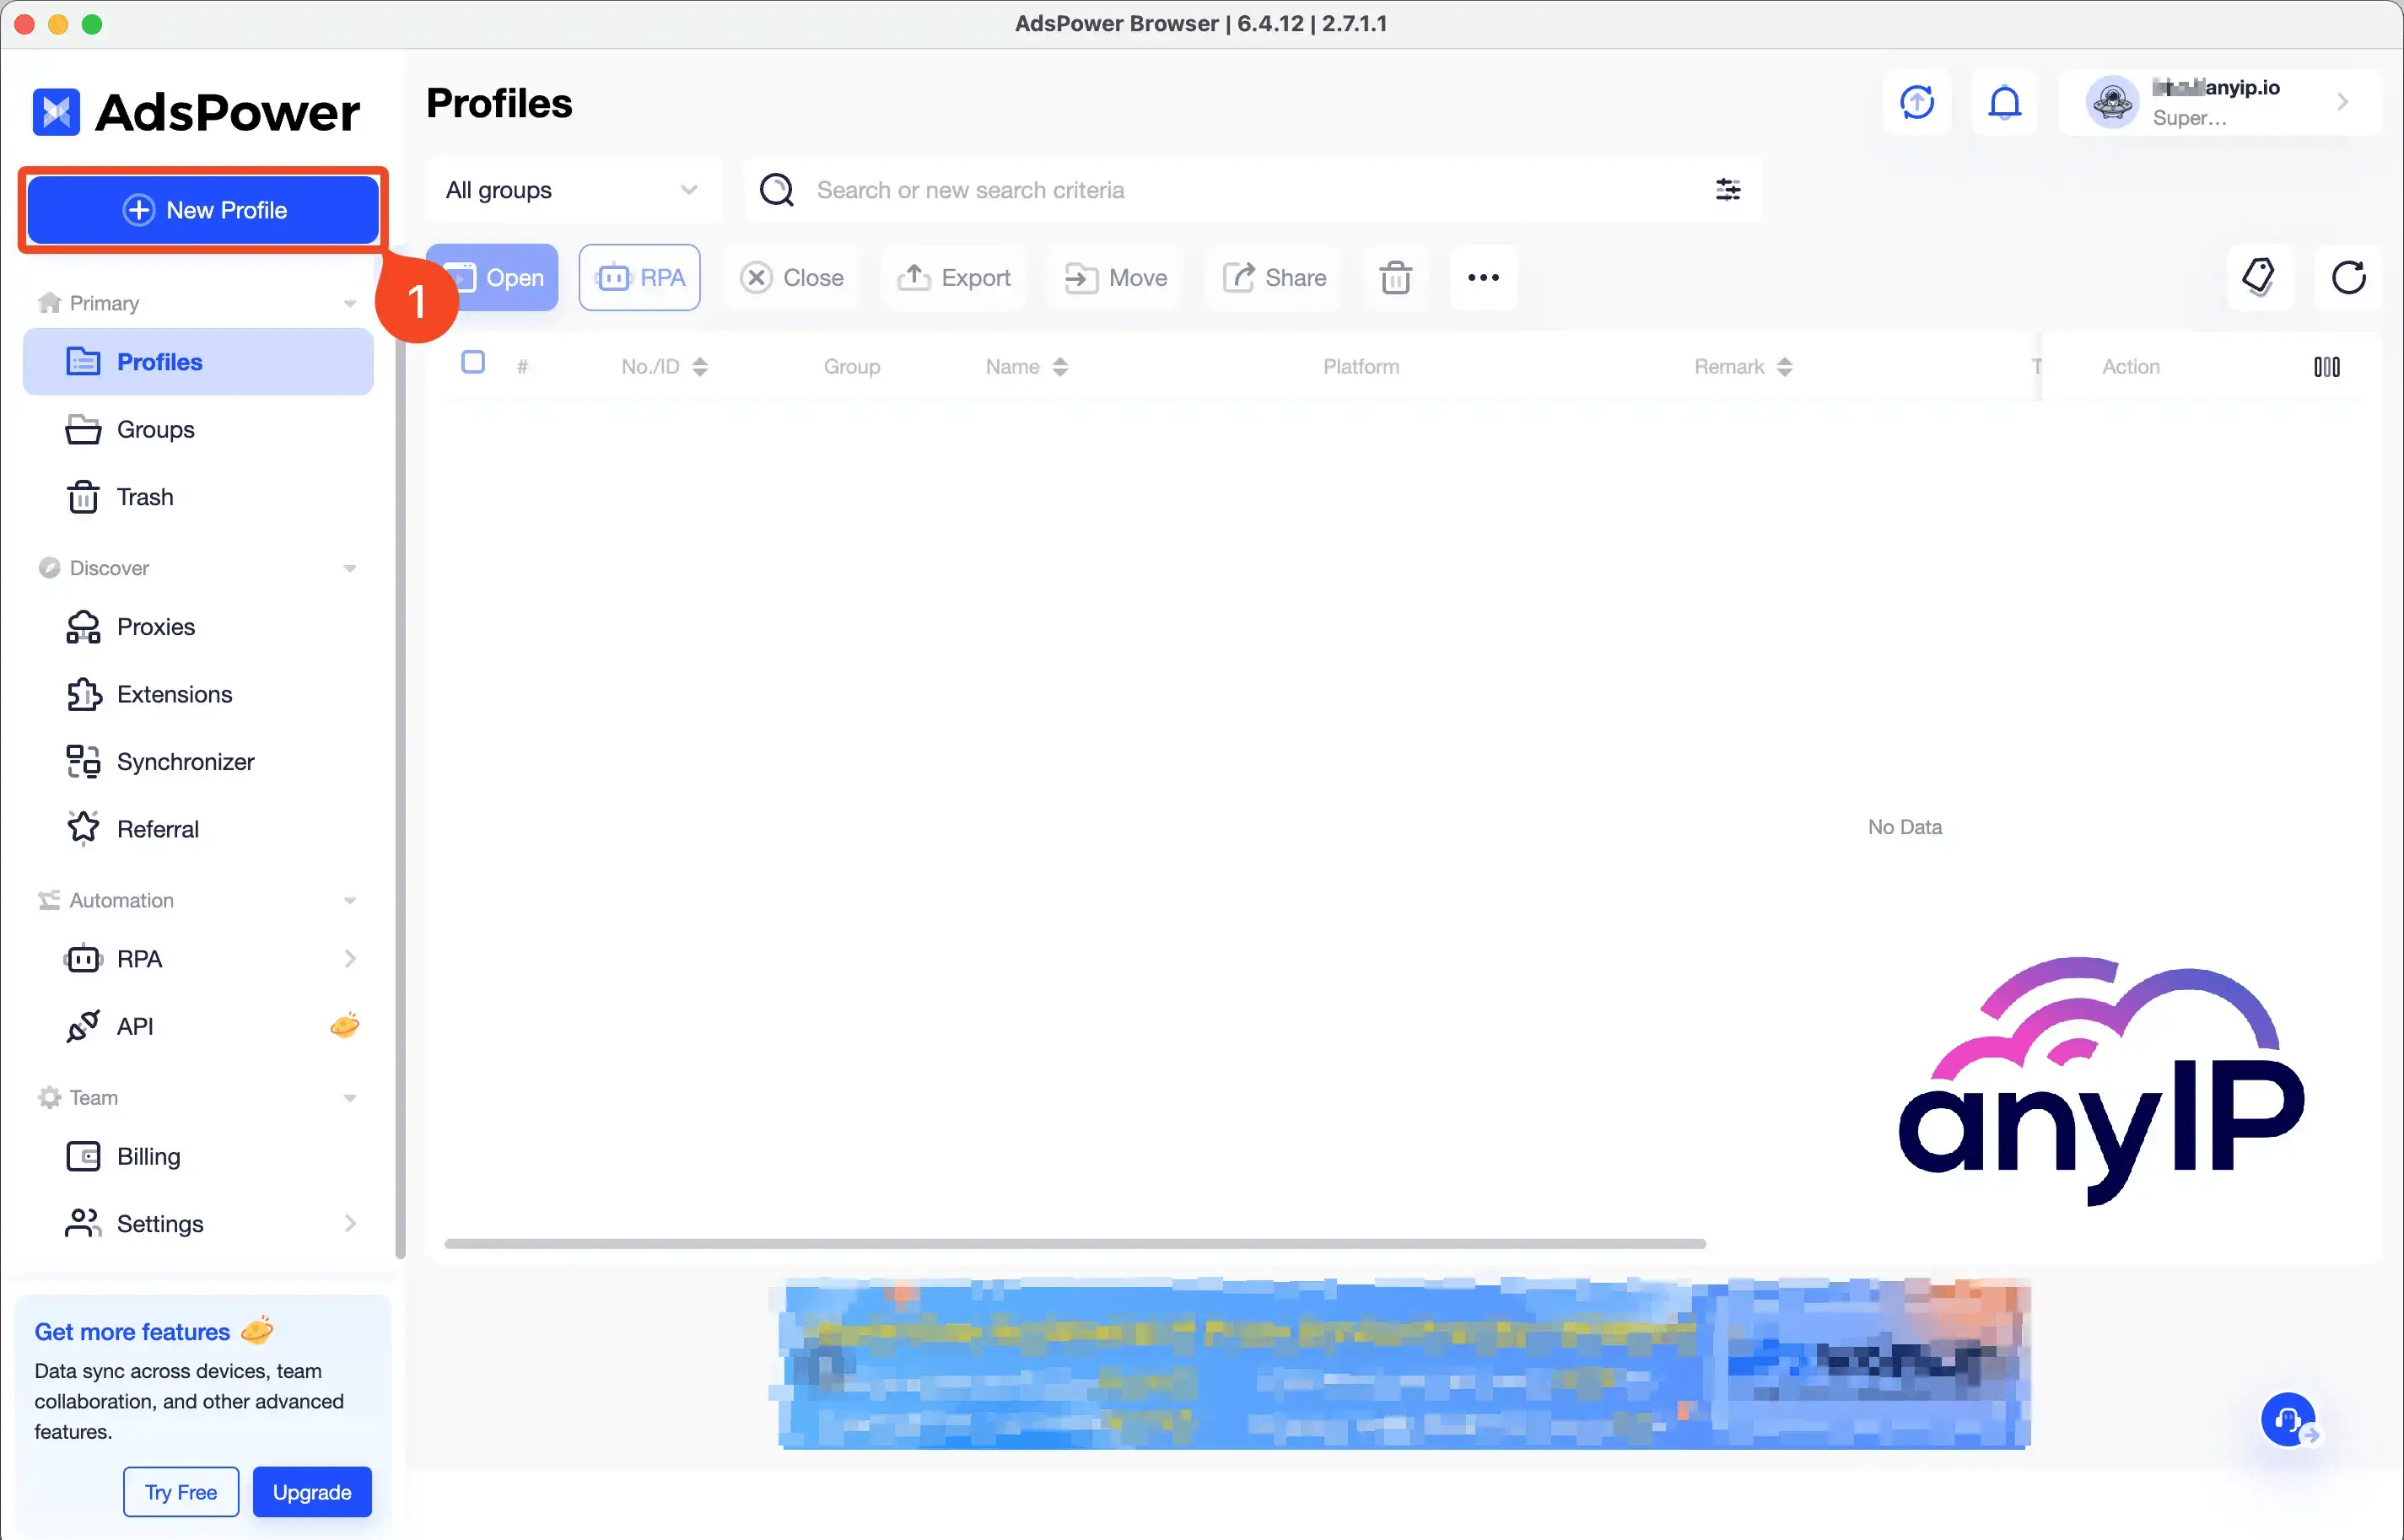Click the Export profiles icon
This screenshot has width=2404, height=1540.
[x=953, y=277]
